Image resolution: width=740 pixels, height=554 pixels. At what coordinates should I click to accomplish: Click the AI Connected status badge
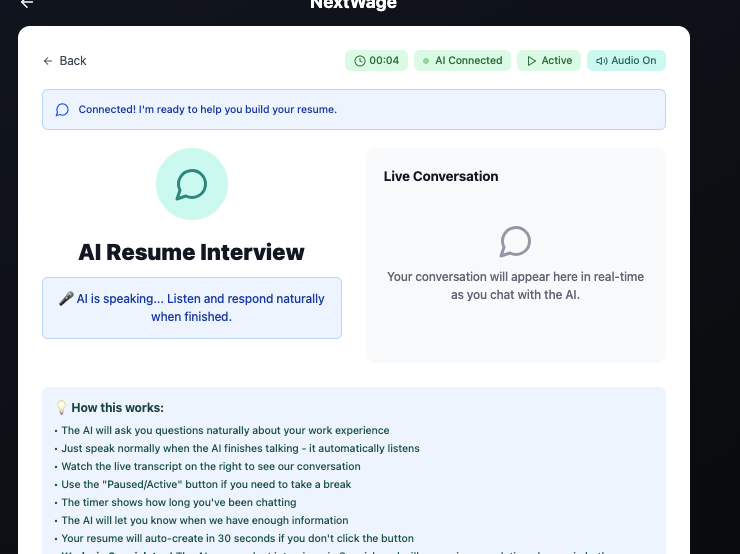coord(462,60)
